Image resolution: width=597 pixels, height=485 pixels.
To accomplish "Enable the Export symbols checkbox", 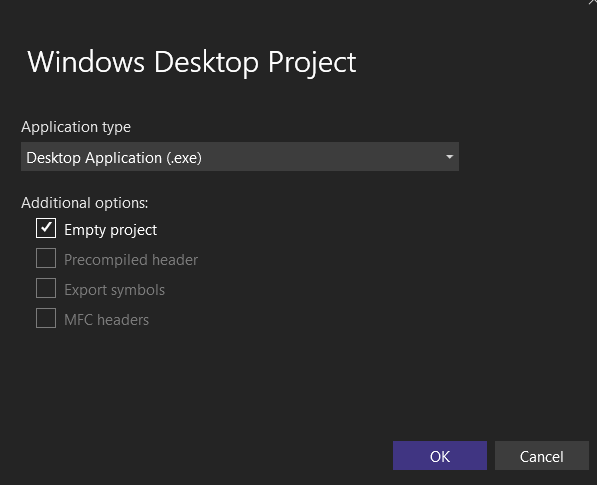I will coord(46,288).
